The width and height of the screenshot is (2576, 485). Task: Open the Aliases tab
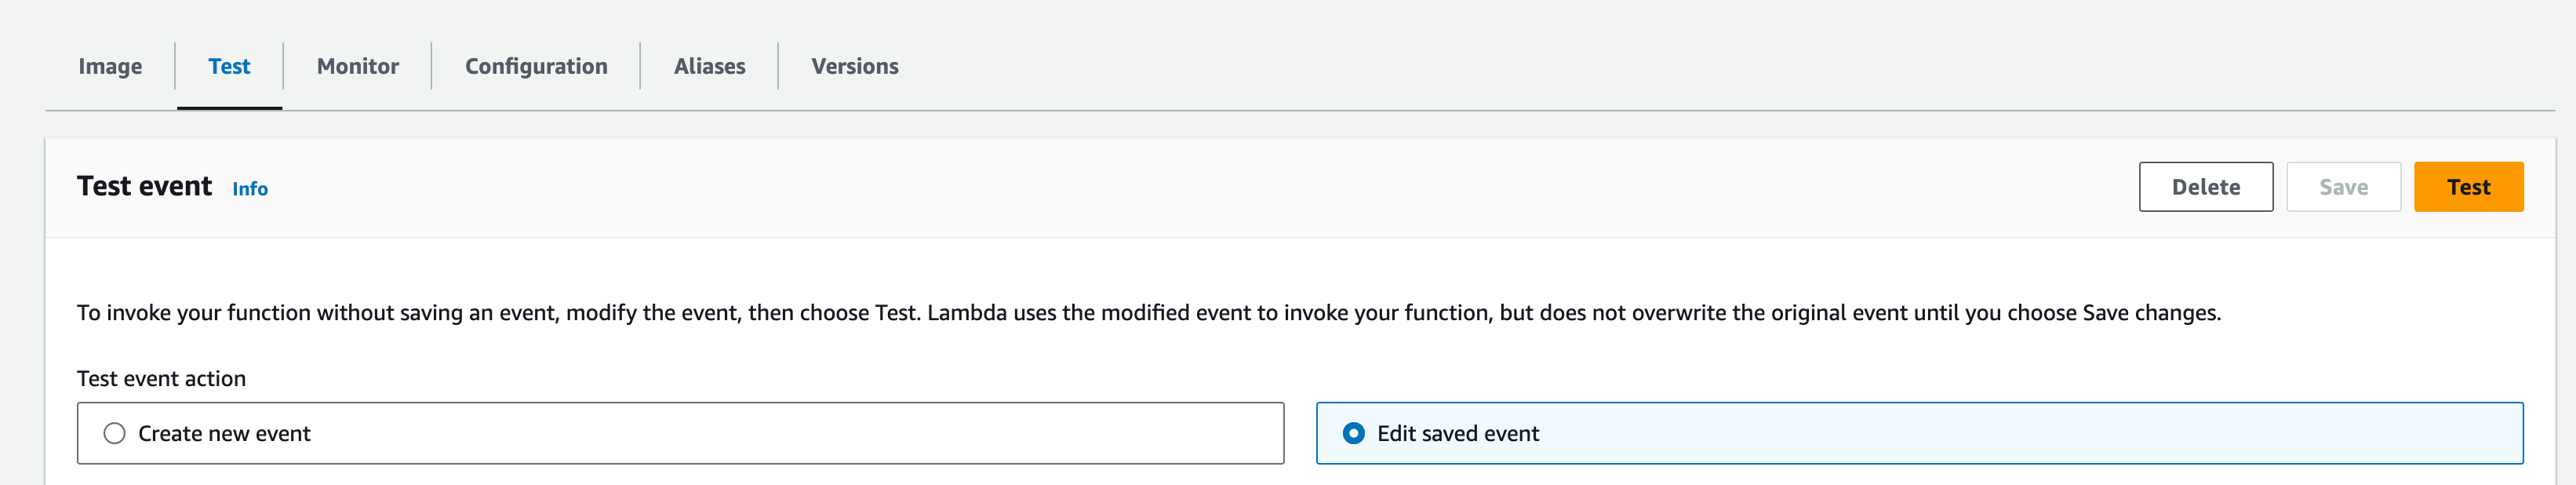click(709, 67)
